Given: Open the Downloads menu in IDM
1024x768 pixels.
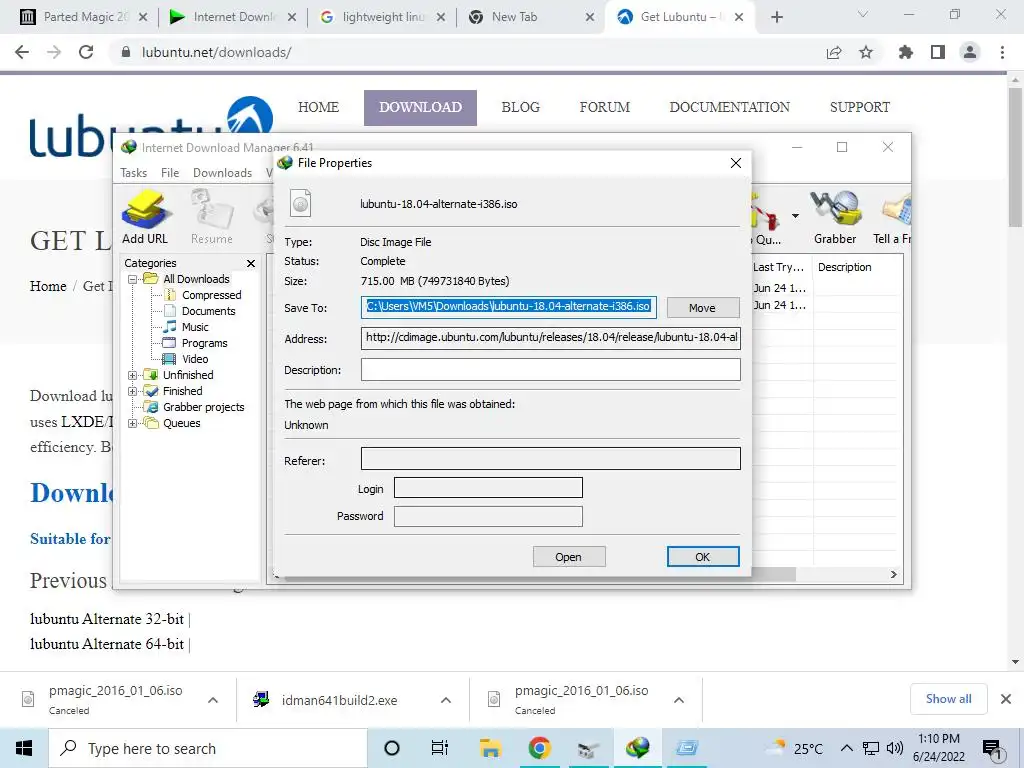Looking at the screenshot, I should [x=222, y=172].
